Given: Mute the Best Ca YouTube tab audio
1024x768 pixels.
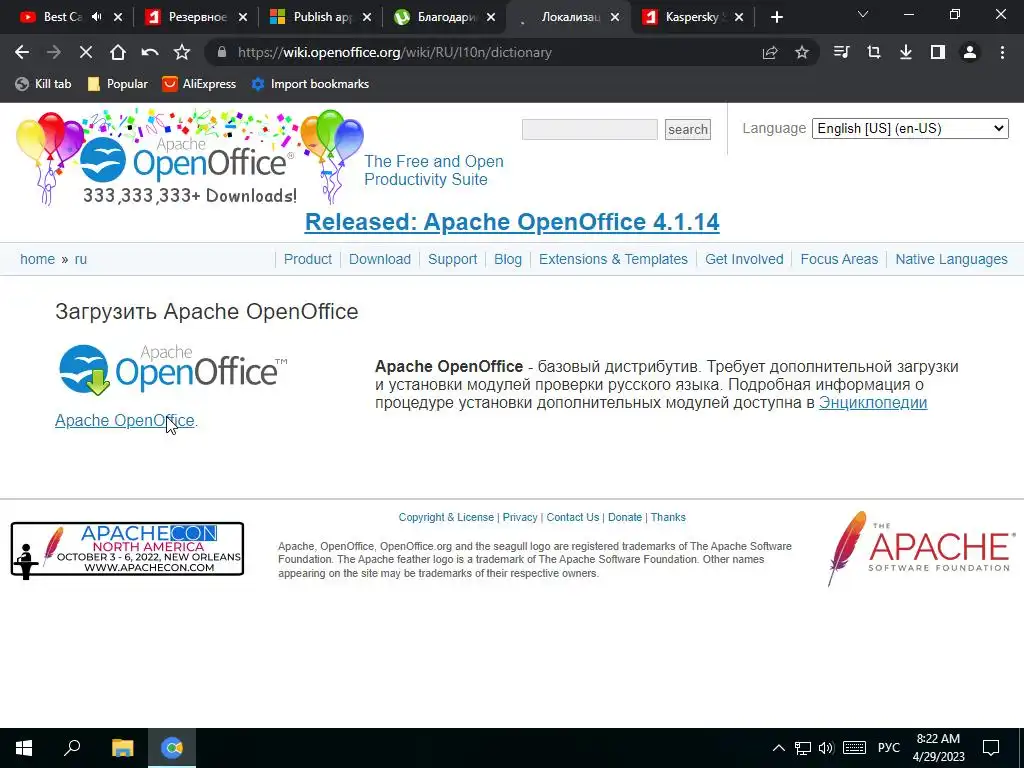Looking at the screenshot, I should (97, 17).
